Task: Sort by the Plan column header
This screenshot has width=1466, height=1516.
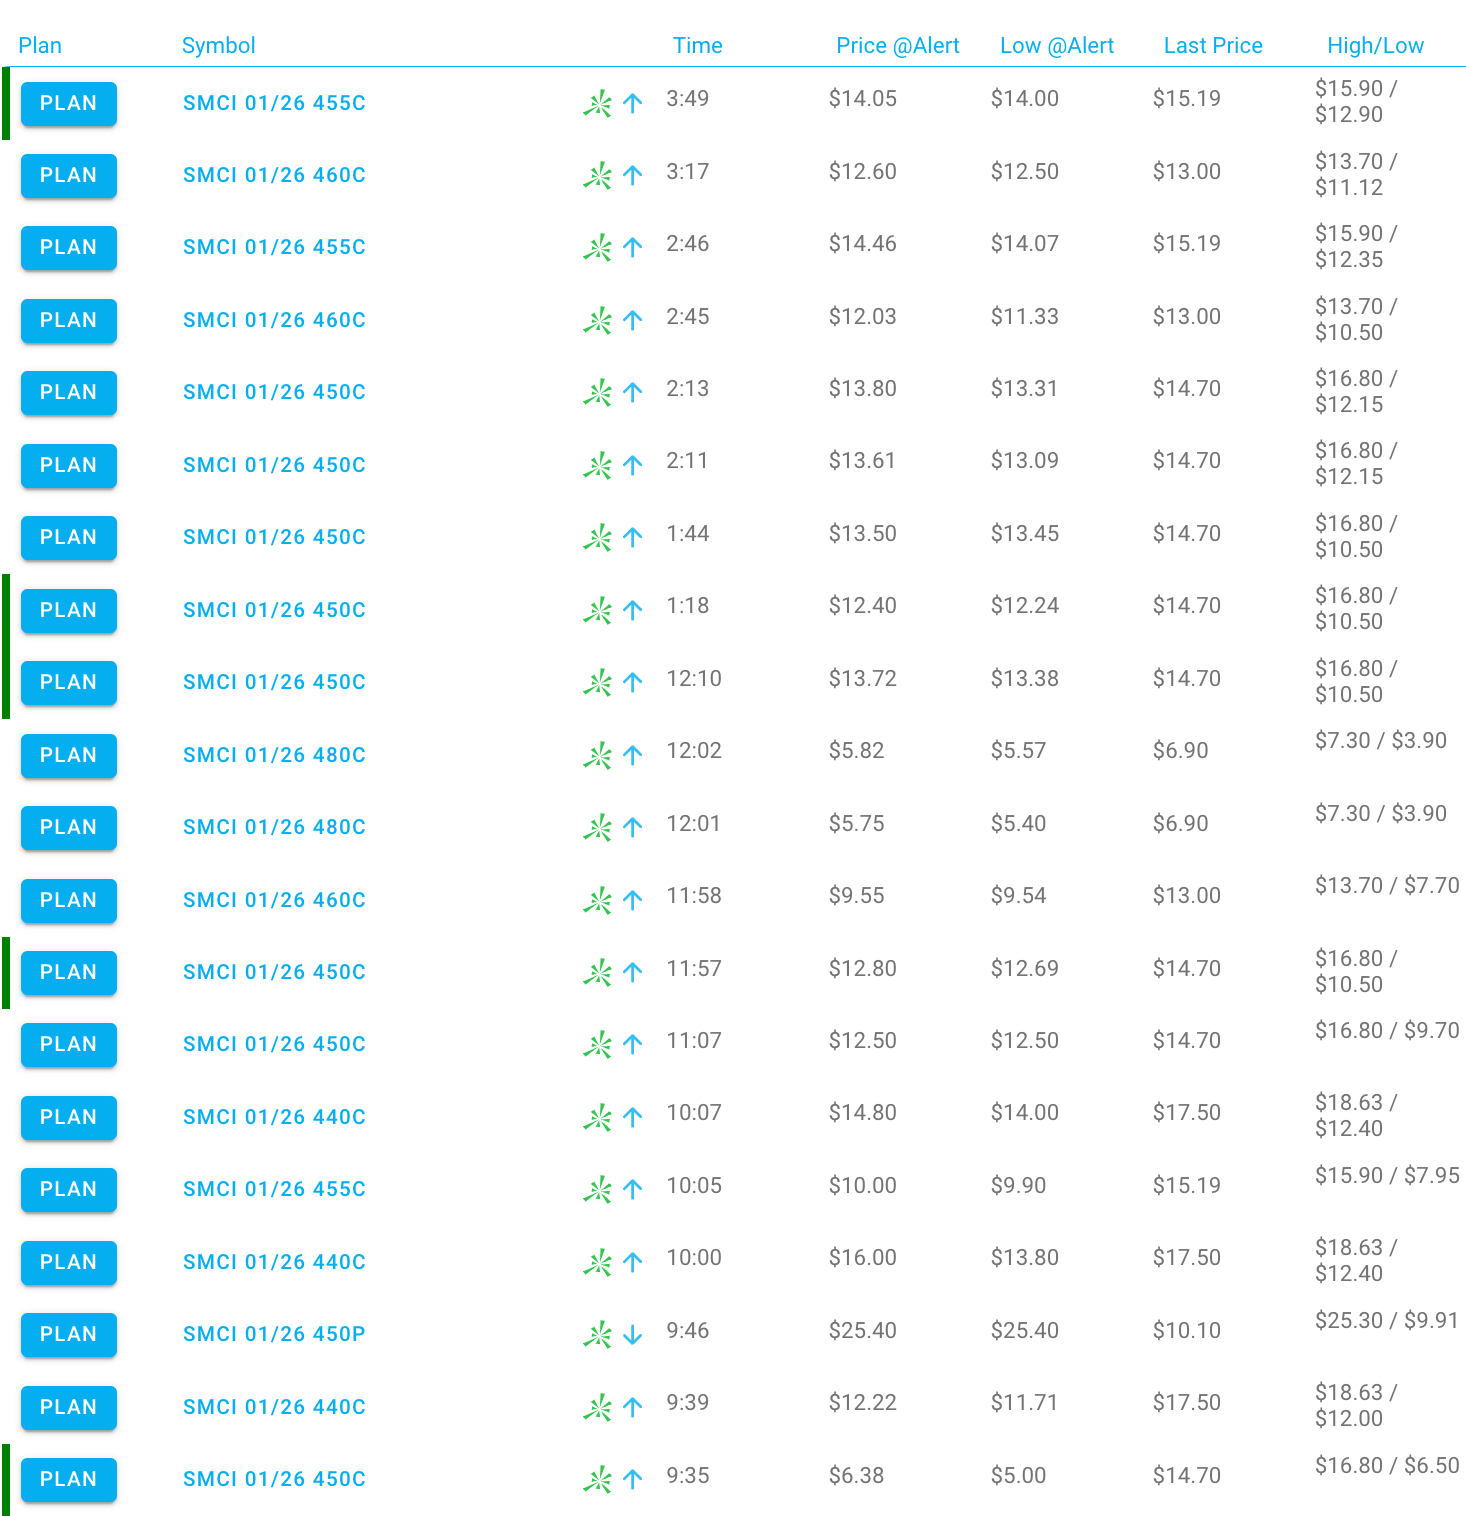Action: (x=40, y=46)
